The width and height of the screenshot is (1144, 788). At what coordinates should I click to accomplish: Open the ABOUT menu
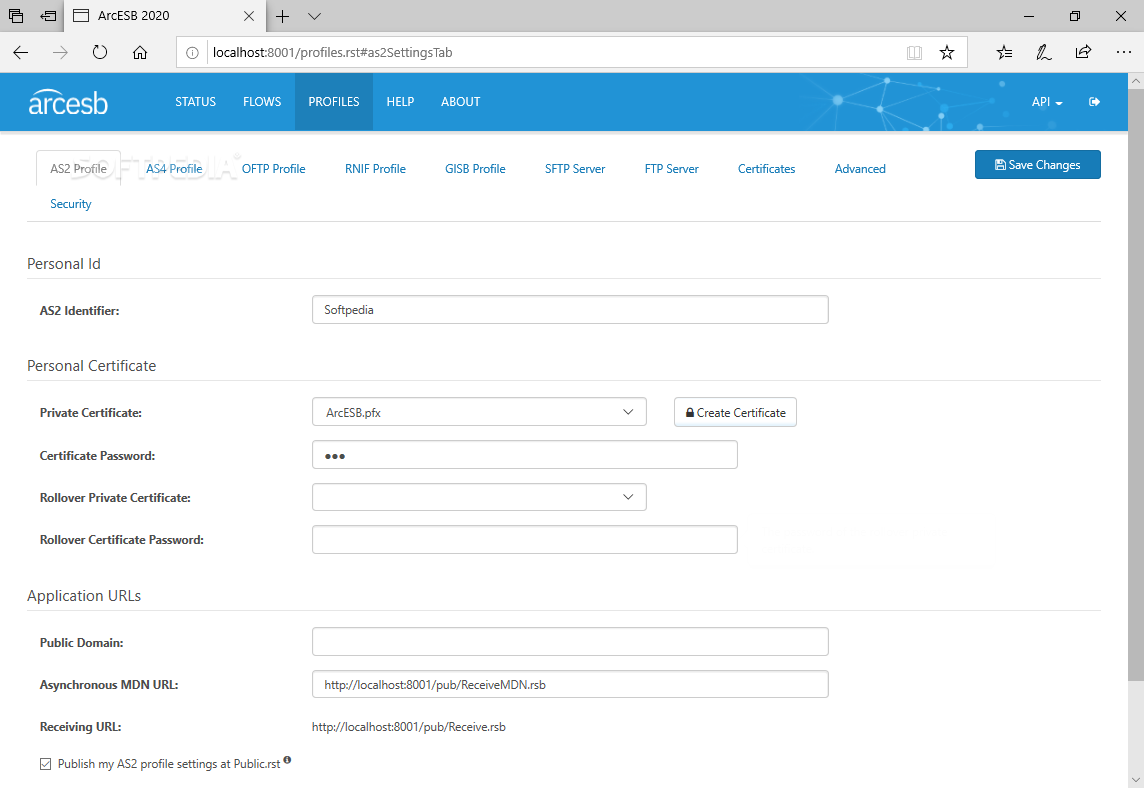click(x=460, y=102)
